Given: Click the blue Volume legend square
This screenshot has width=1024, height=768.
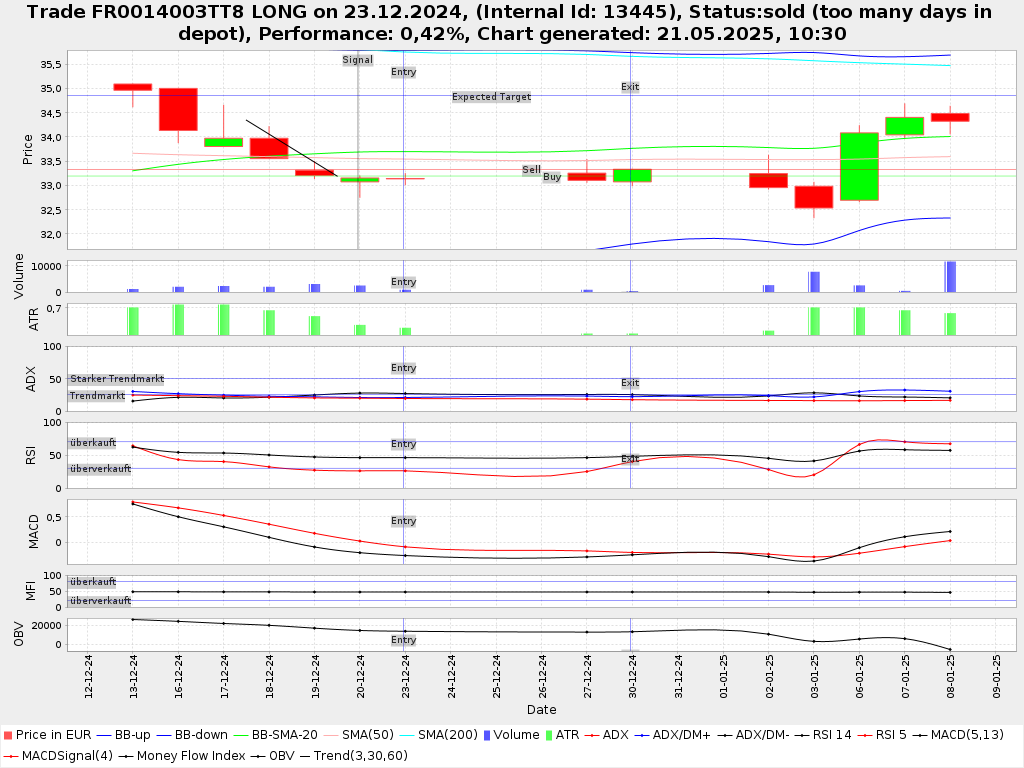Looking at the screenshot, I should [x=487, y=735].
